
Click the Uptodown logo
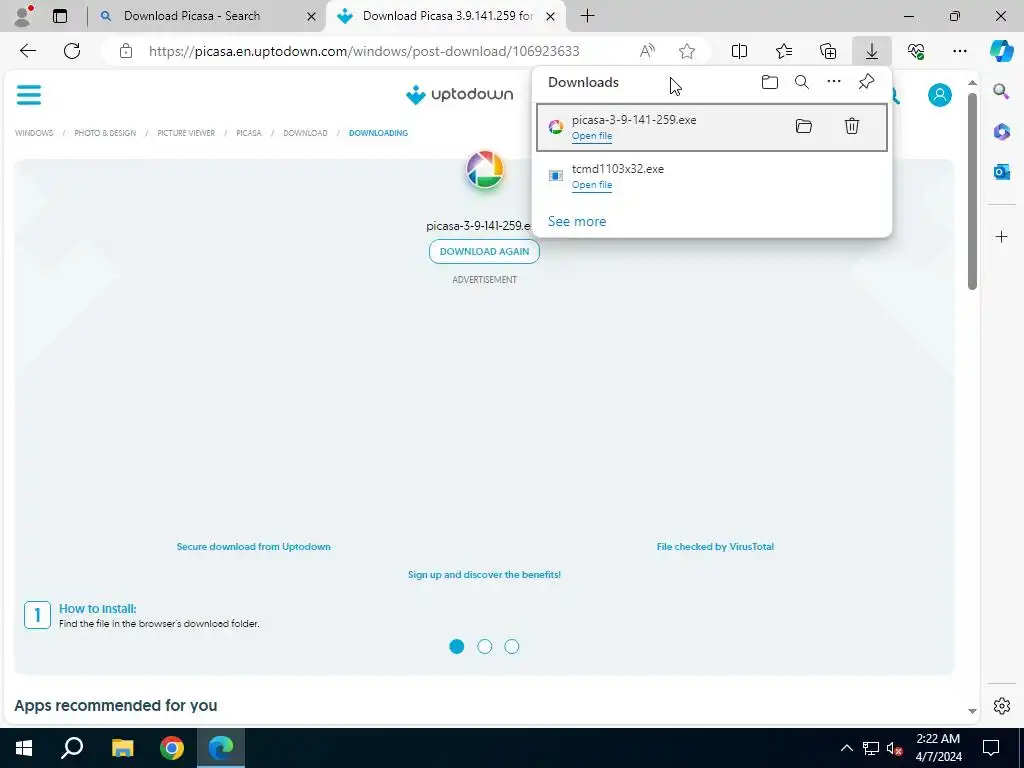[x=459, y=95]
